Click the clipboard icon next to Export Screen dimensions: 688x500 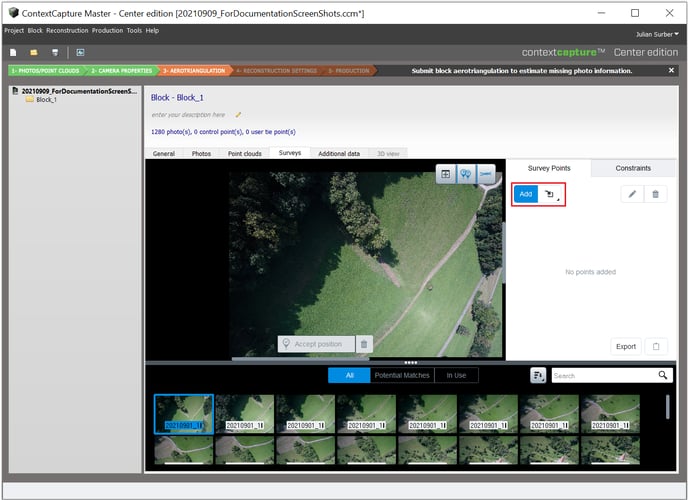click(655, 346)
